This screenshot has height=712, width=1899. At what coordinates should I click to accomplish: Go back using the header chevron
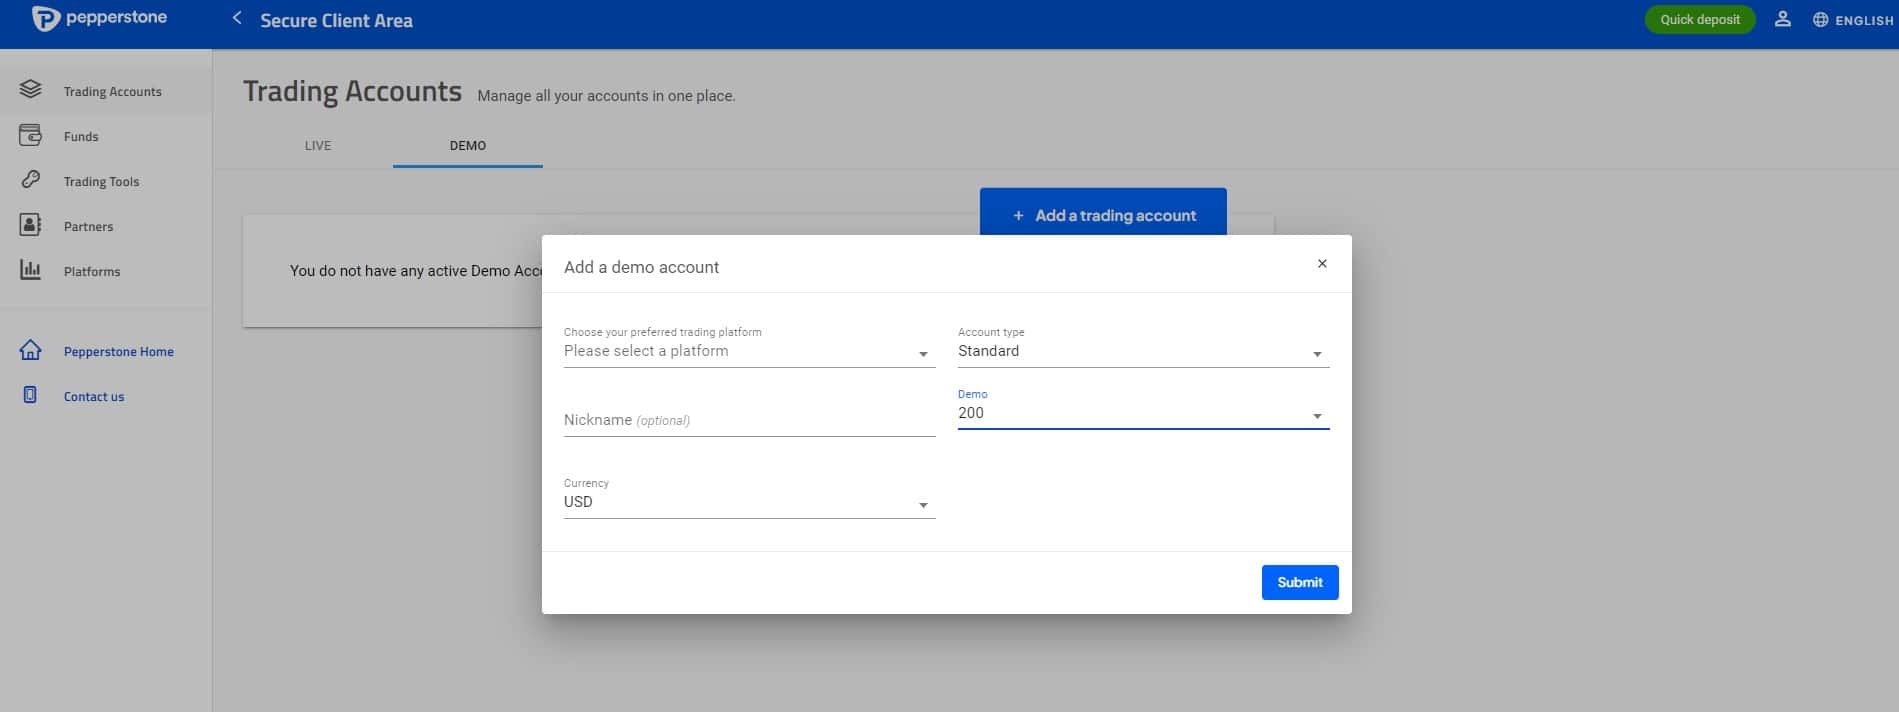(237, 18)
